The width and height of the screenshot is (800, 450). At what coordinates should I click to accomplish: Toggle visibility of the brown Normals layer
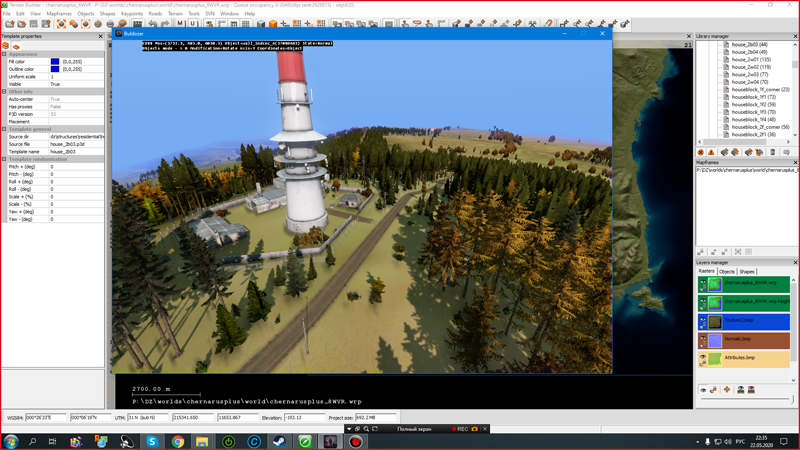point(703,340)
